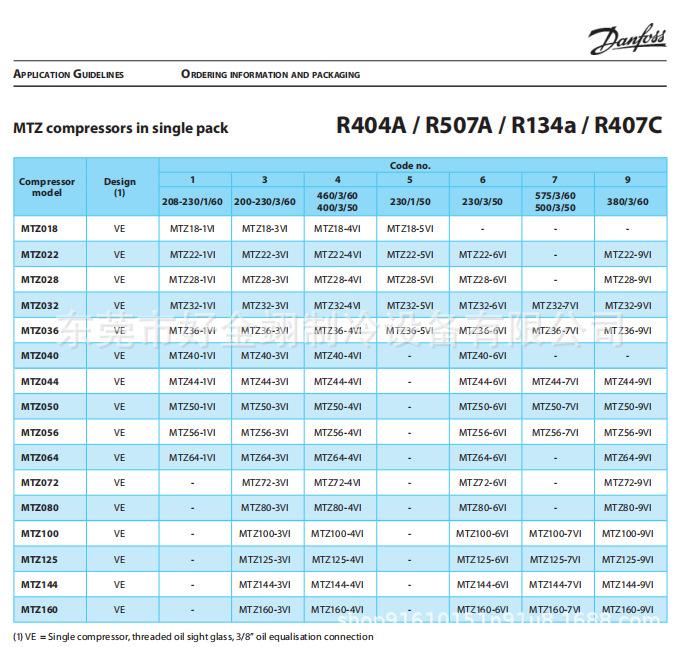Select code cell MTZ44-7VI

point(555,382)
